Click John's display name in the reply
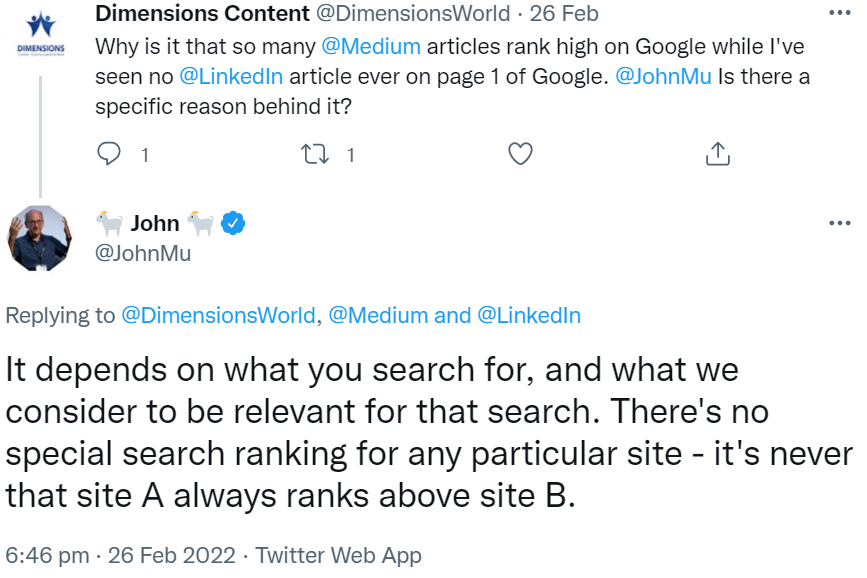The image size is (867, 578). tap(155, 222)
